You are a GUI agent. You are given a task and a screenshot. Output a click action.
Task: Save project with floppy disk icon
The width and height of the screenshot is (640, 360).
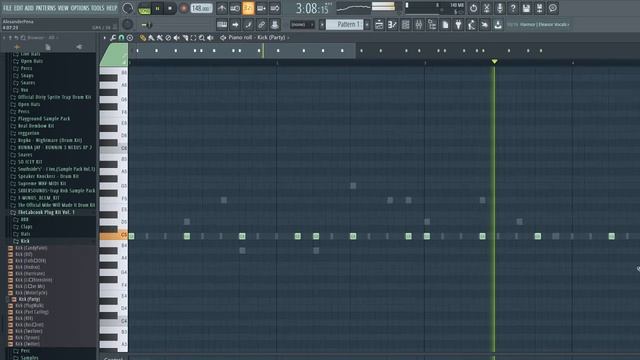pos(526,8)
